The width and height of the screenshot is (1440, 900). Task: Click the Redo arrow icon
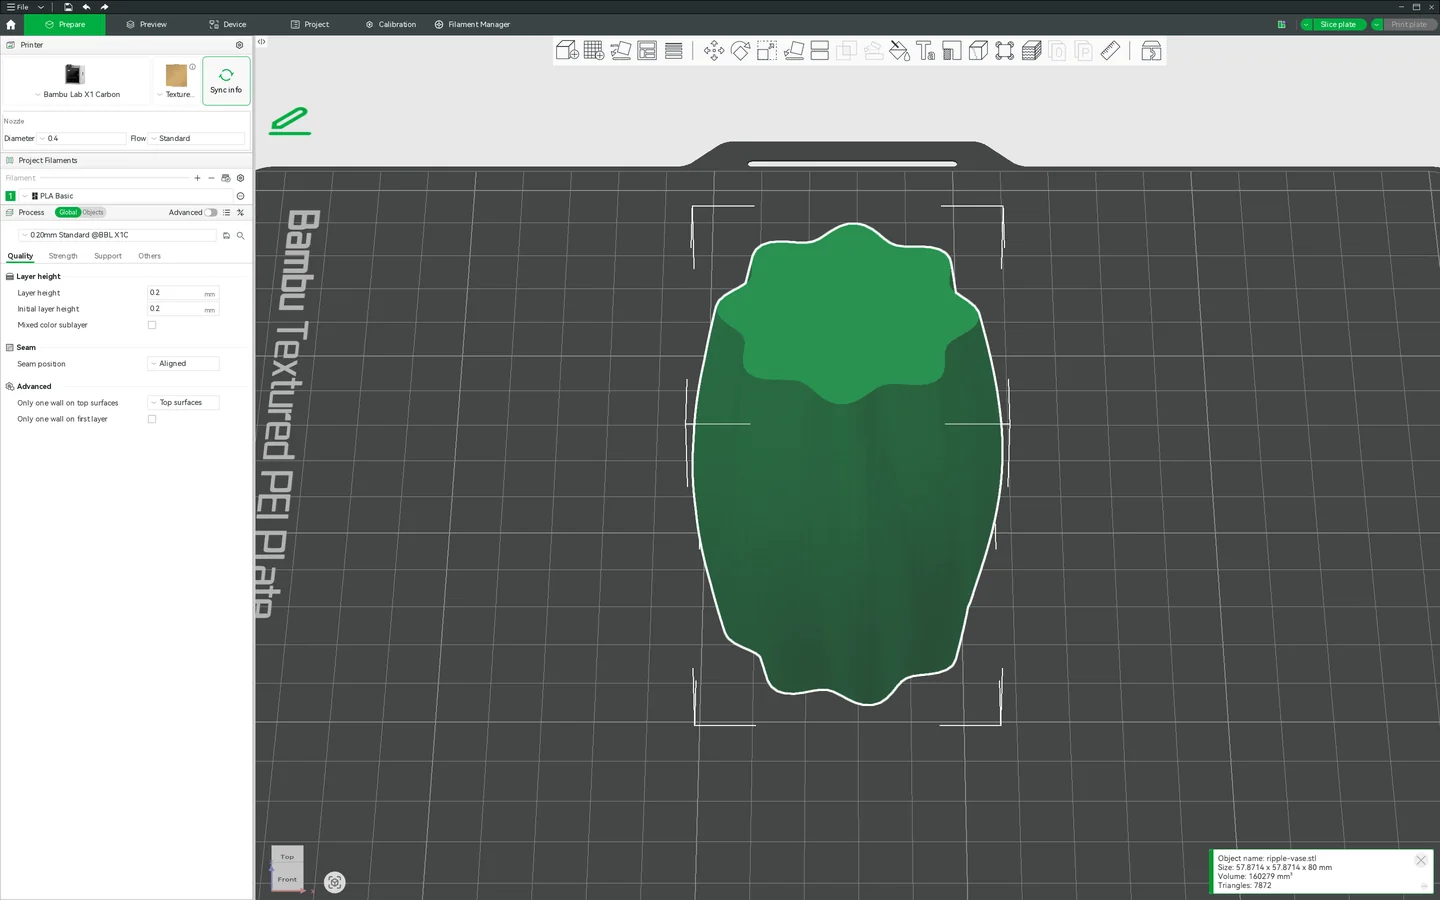[104, 7]
